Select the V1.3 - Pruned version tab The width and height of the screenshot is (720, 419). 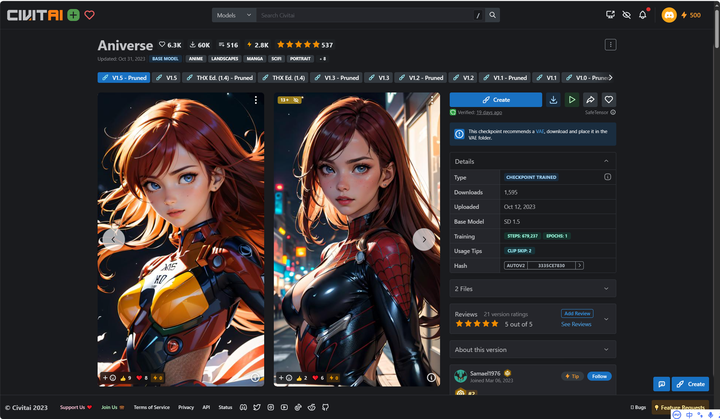[337, 78]
